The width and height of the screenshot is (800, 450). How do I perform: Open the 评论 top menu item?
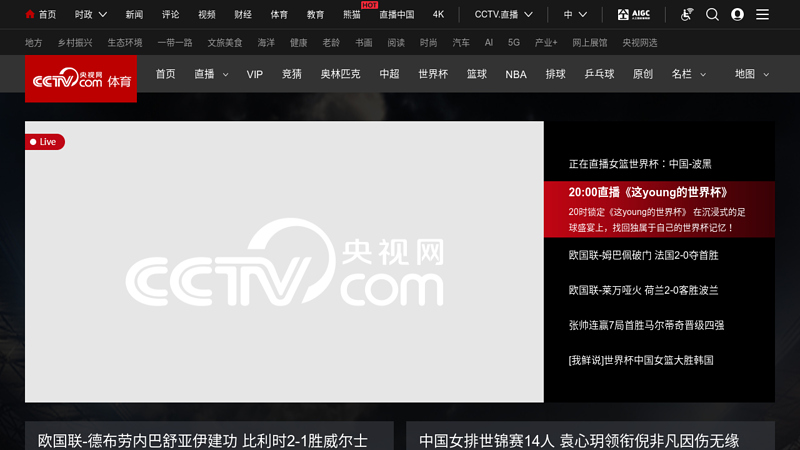pyautogui.click(x=170, y=15)
